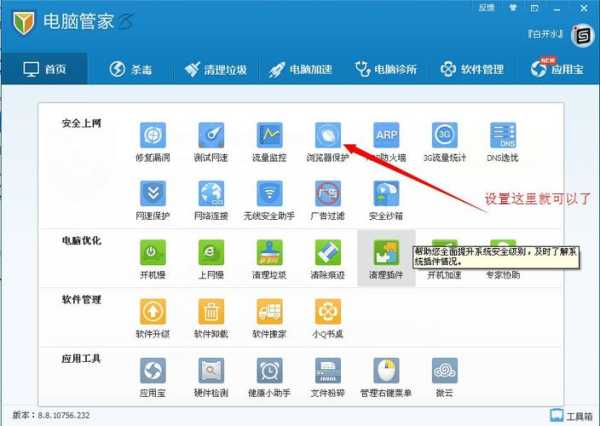This screenshot has width=600, height=426.
Task: Open 文件粉碎 file shredder
Action: (327, 371)
